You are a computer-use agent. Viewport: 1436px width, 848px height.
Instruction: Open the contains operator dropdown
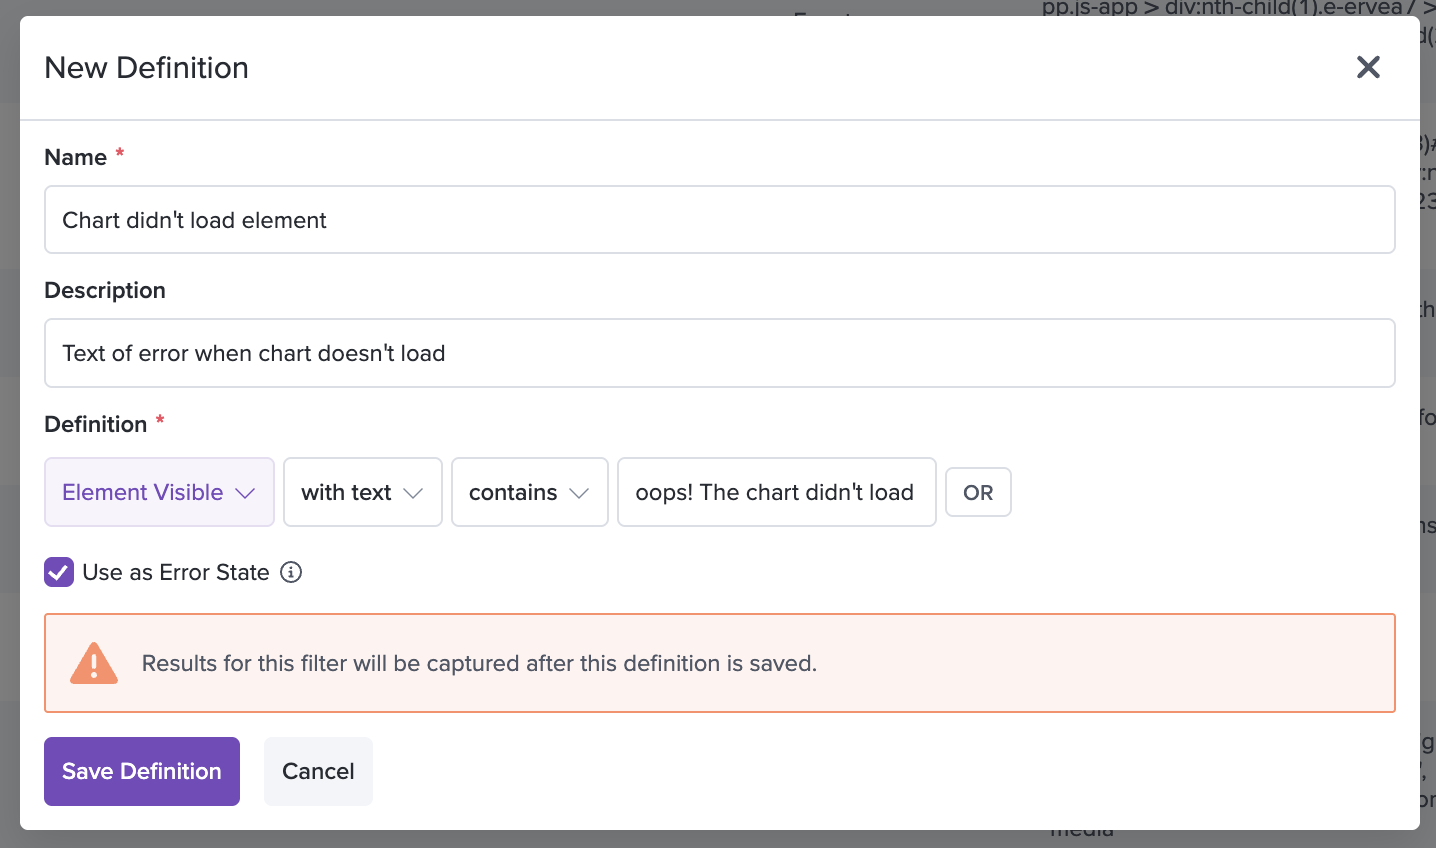(x=530, y=492)
